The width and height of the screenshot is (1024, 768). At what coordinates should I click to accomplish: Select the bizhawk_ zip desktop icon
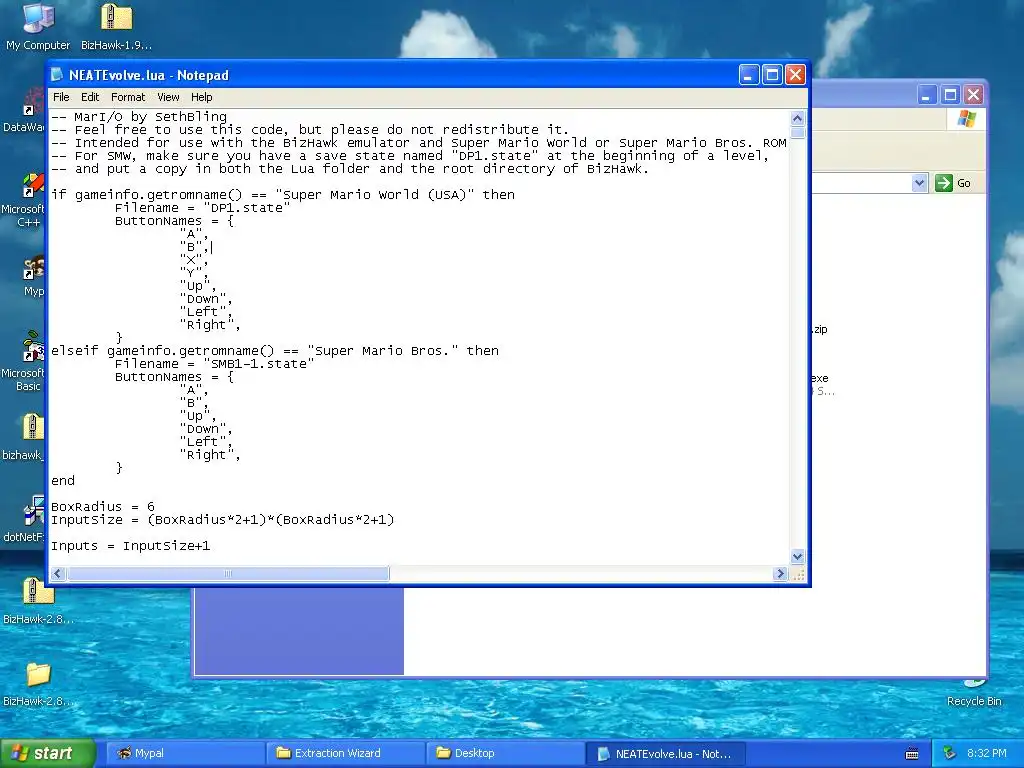(26, 437)
